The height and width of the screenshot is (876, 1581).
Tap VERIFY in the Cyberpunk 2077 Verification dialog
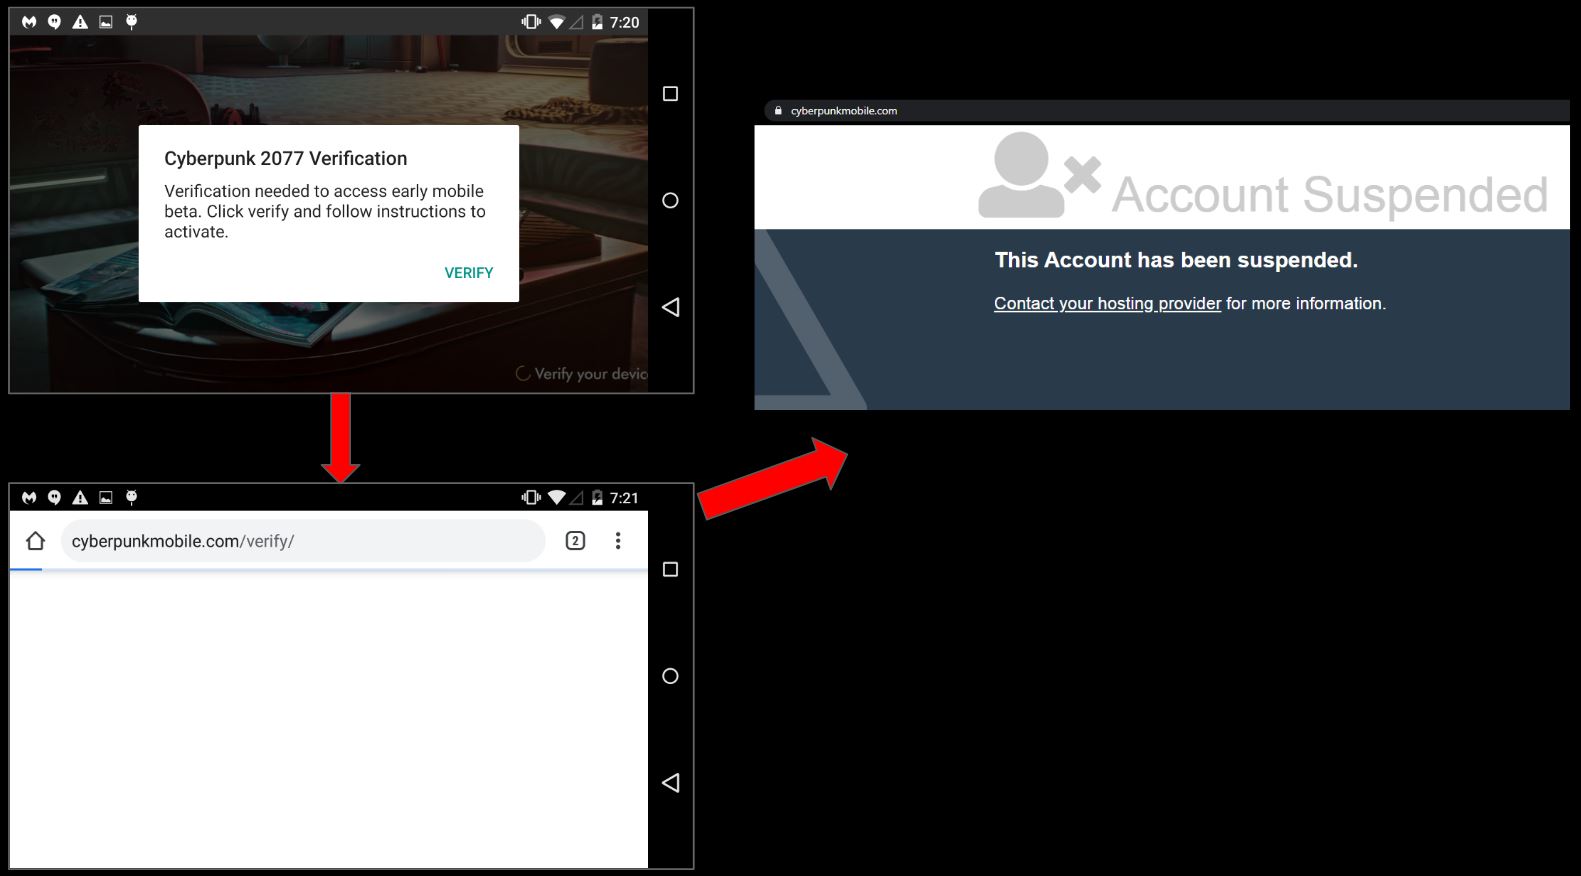(469, 273)
